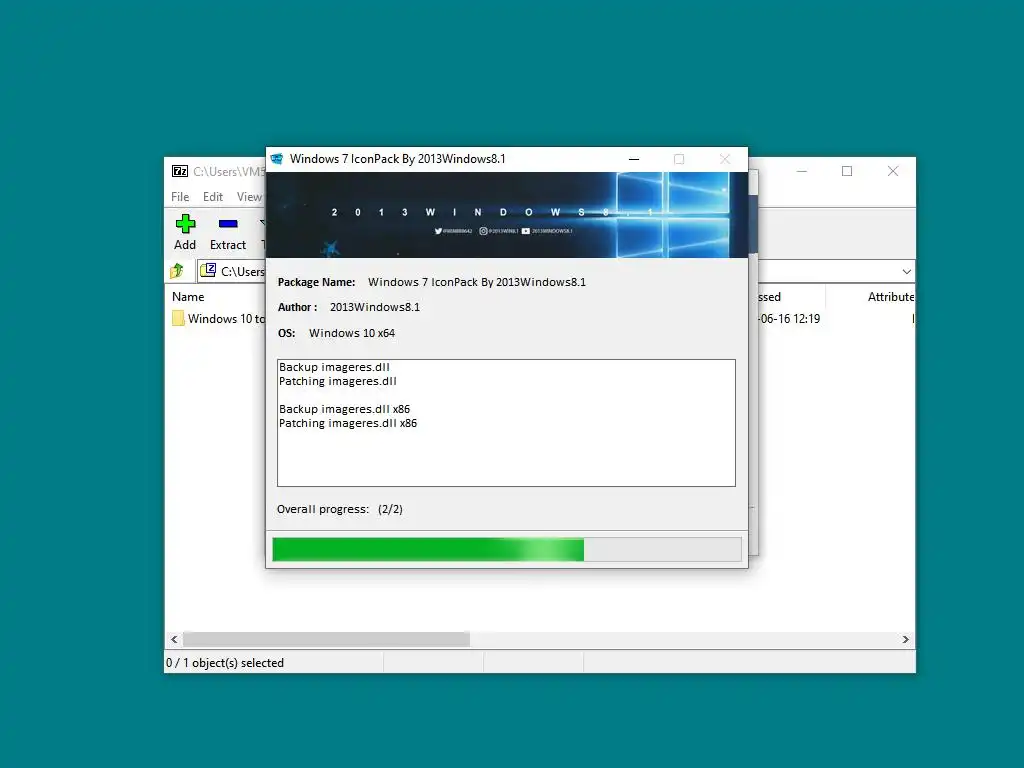Minimize the IconPack installer window
Viewport: 1024px width, 768px height.
(633, 159)
